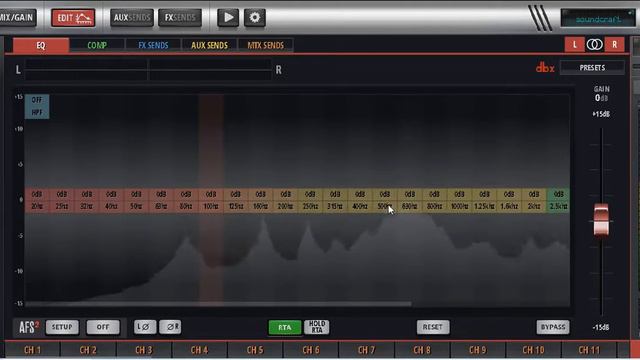The width and height of the screenshot is (640, 360).
Task: Open settings with the gear icon
Action: (255, 18)
